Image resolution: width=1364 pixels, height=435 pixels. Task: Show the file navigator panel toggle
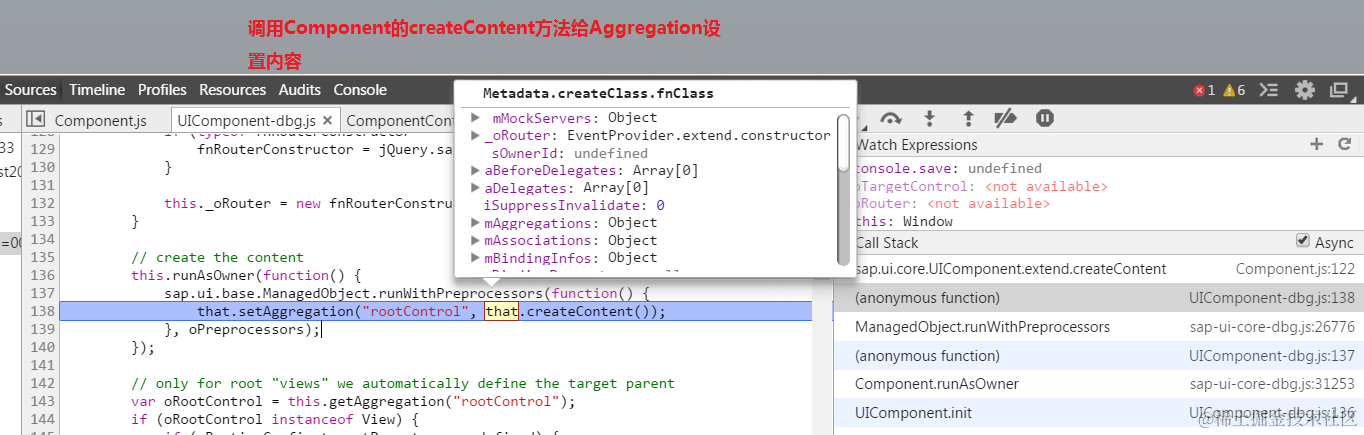click(x=35, y=119)
